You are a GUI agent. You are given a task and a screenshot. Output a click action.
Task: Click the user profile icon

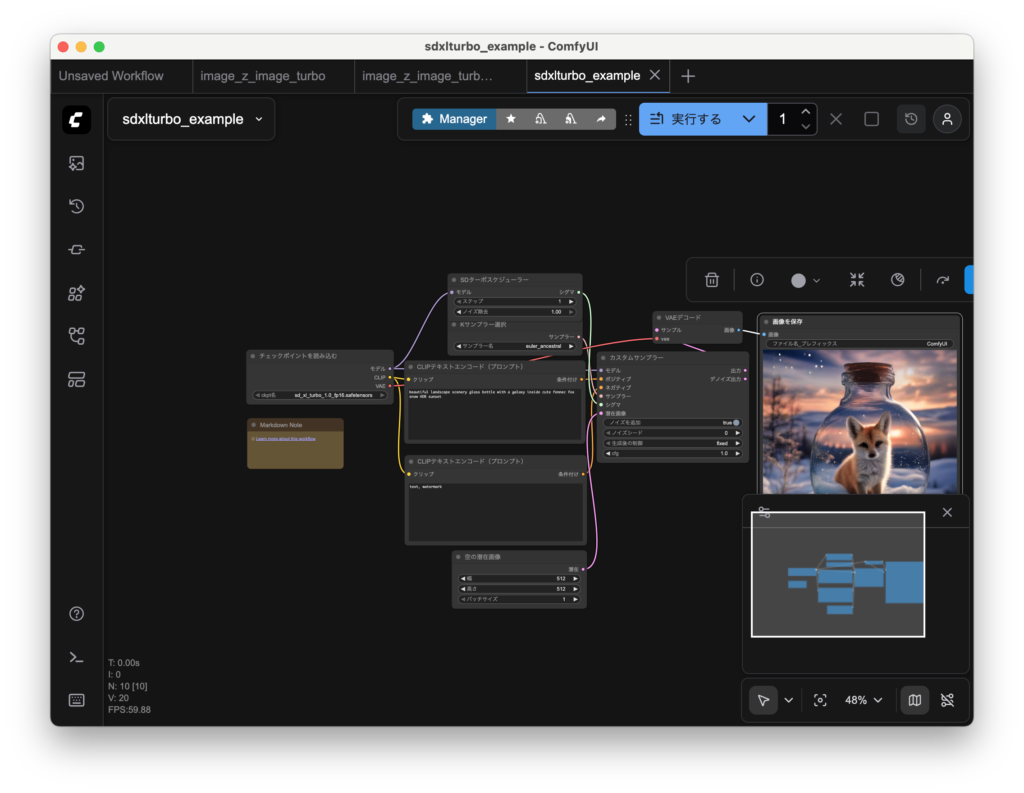947,119
